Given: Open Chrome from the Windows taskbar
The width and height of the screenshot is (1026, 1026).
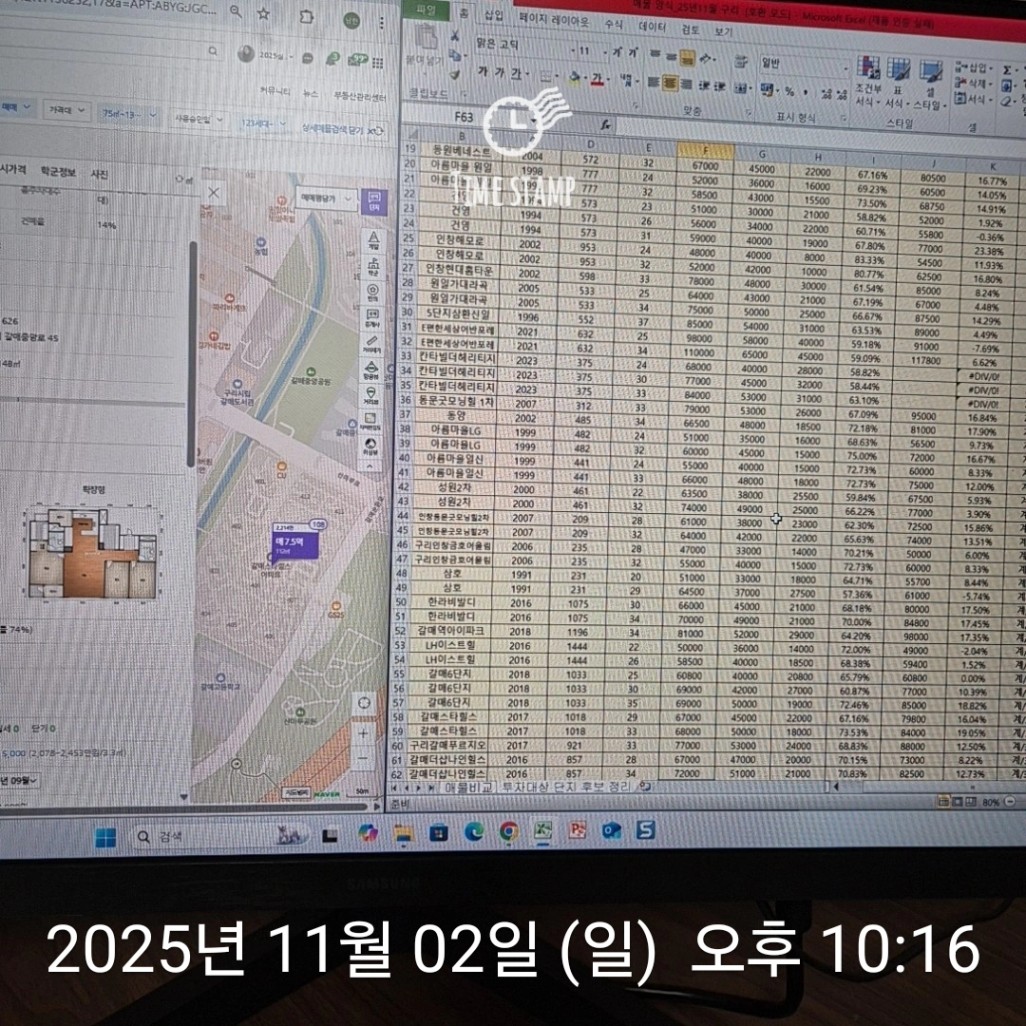Looking at the screenshot, I should (x=508, y=831).
